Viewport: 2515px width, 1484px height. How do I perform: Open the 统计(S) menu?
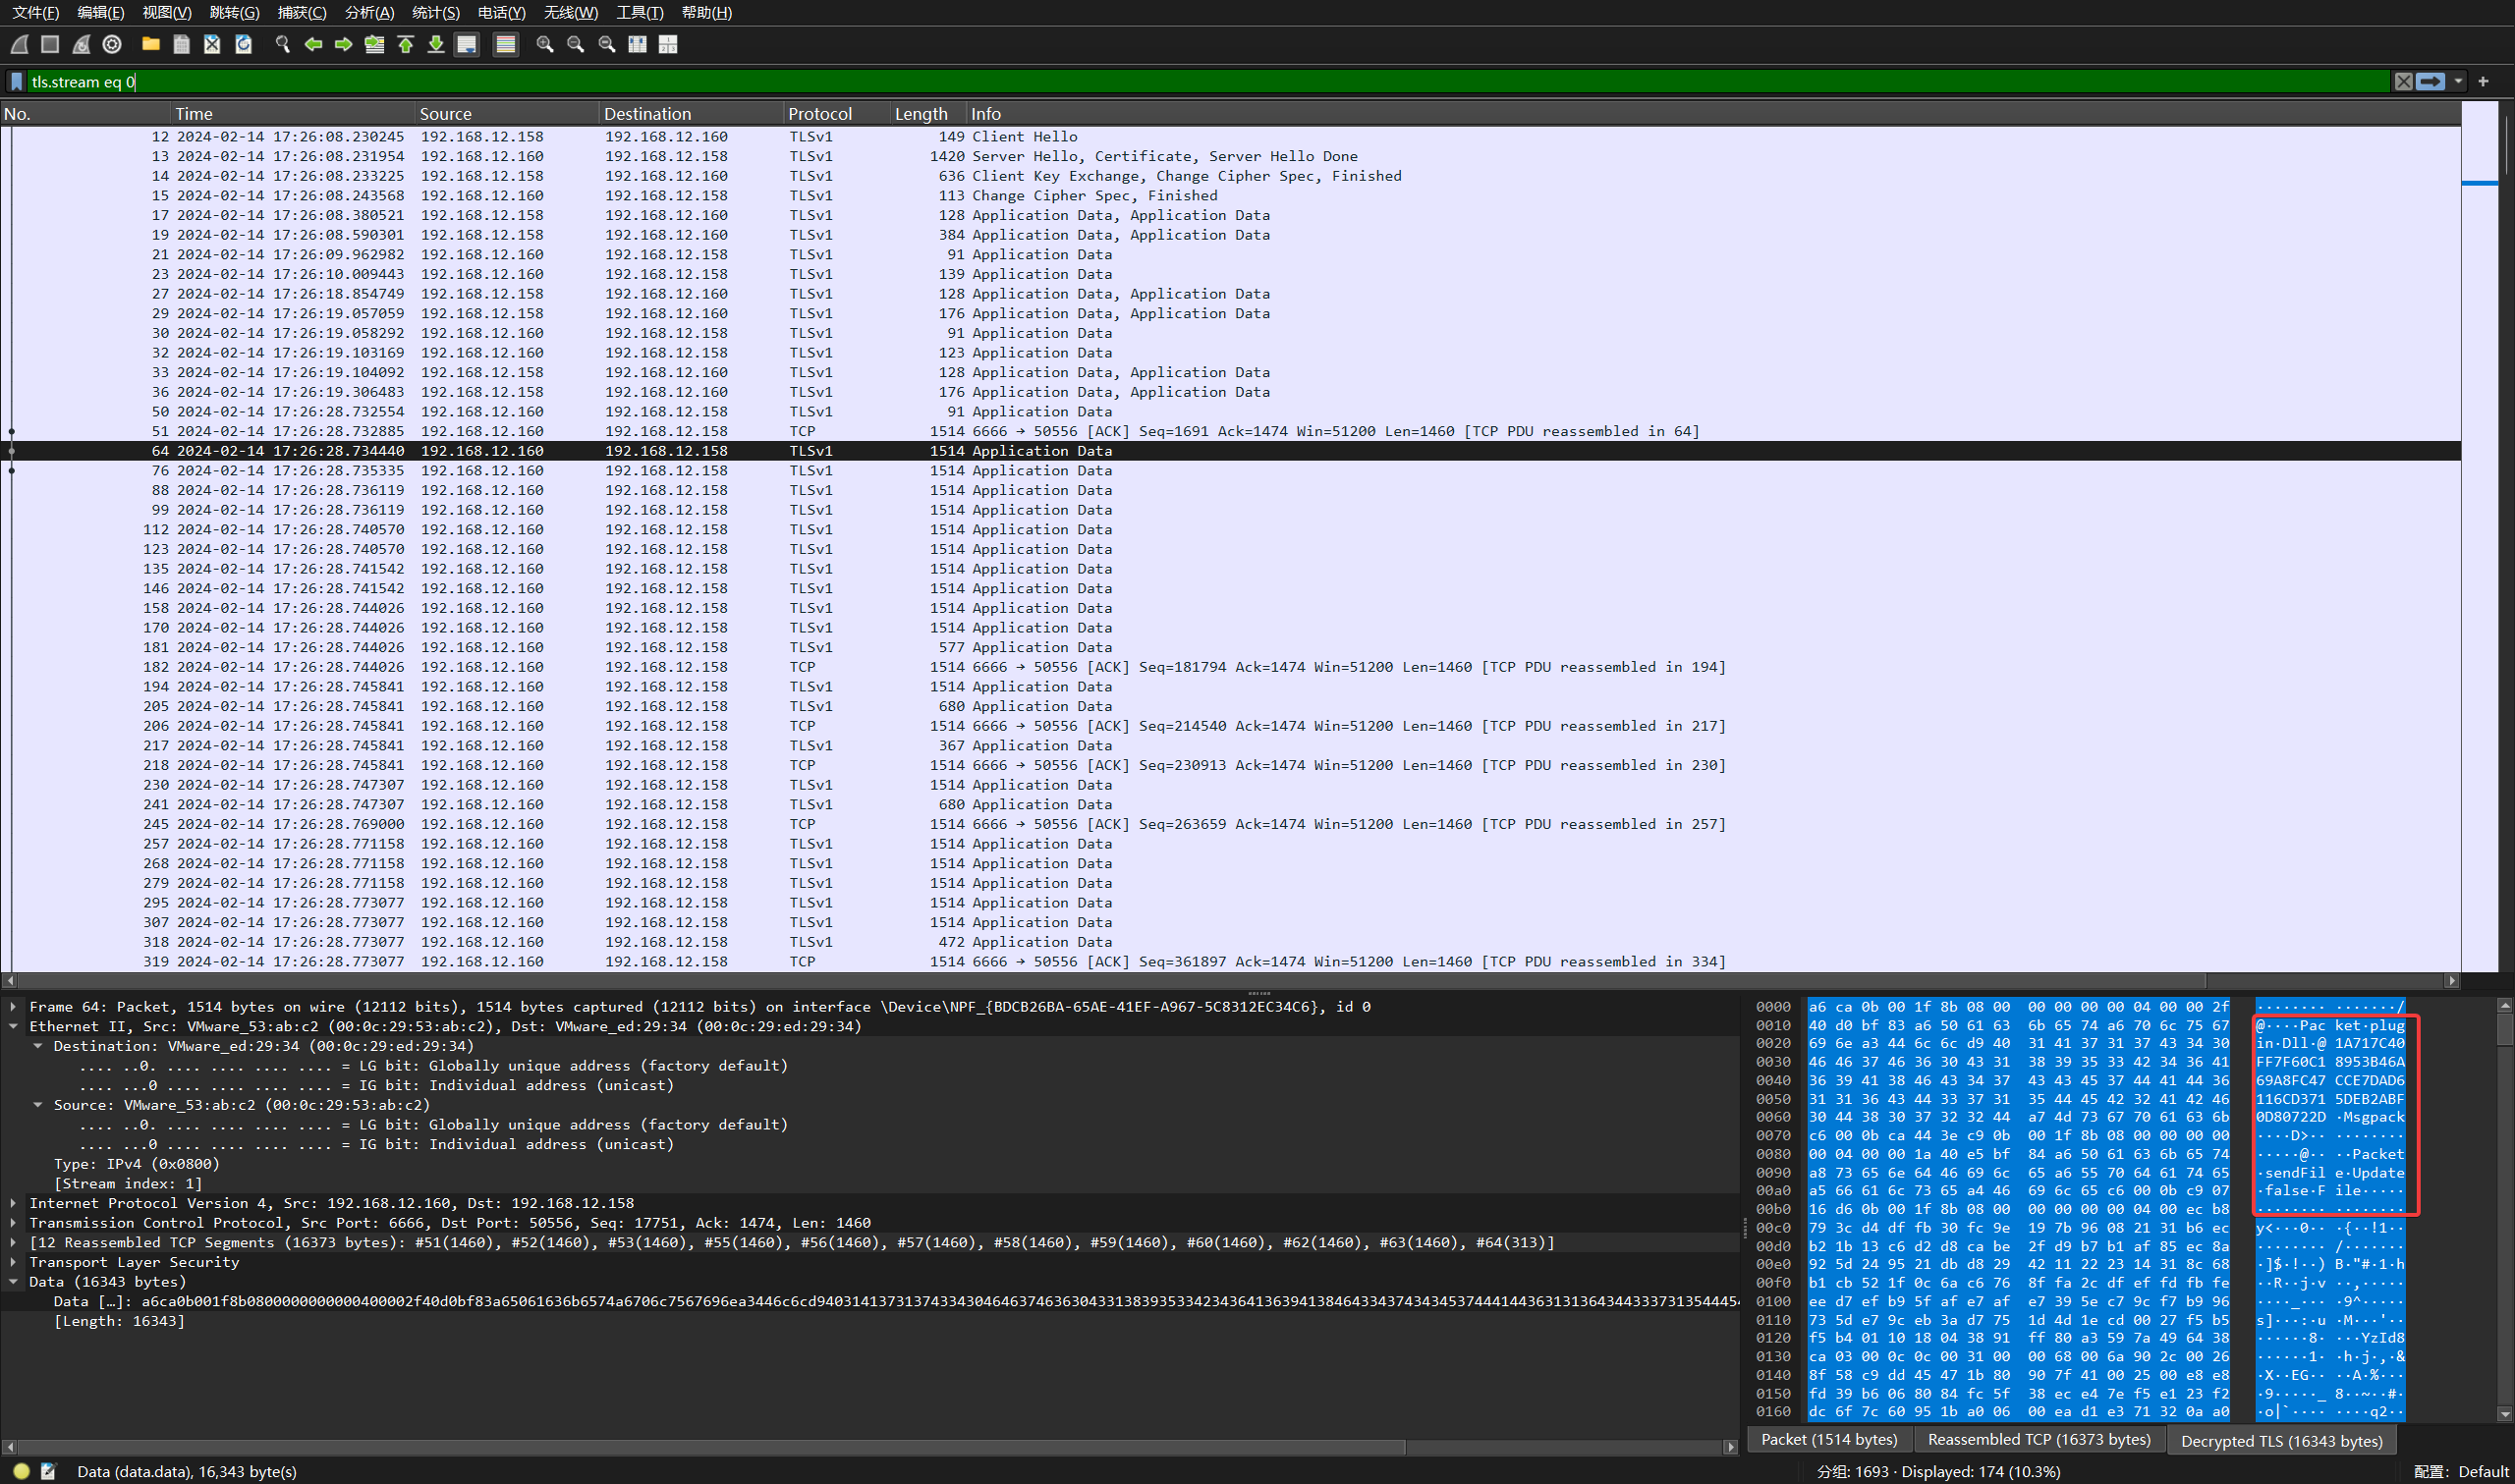[436, 12]
